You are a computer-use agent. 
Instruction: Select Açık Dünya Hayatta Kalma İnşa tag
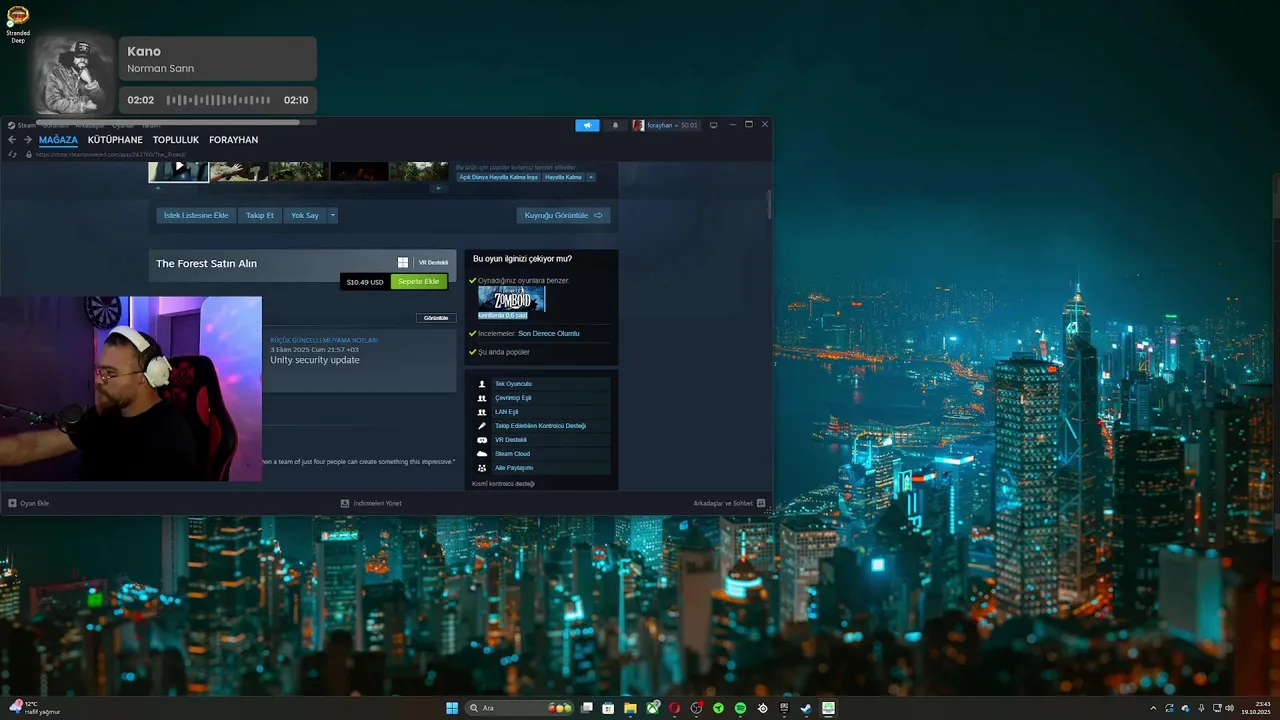pos(498,177)
